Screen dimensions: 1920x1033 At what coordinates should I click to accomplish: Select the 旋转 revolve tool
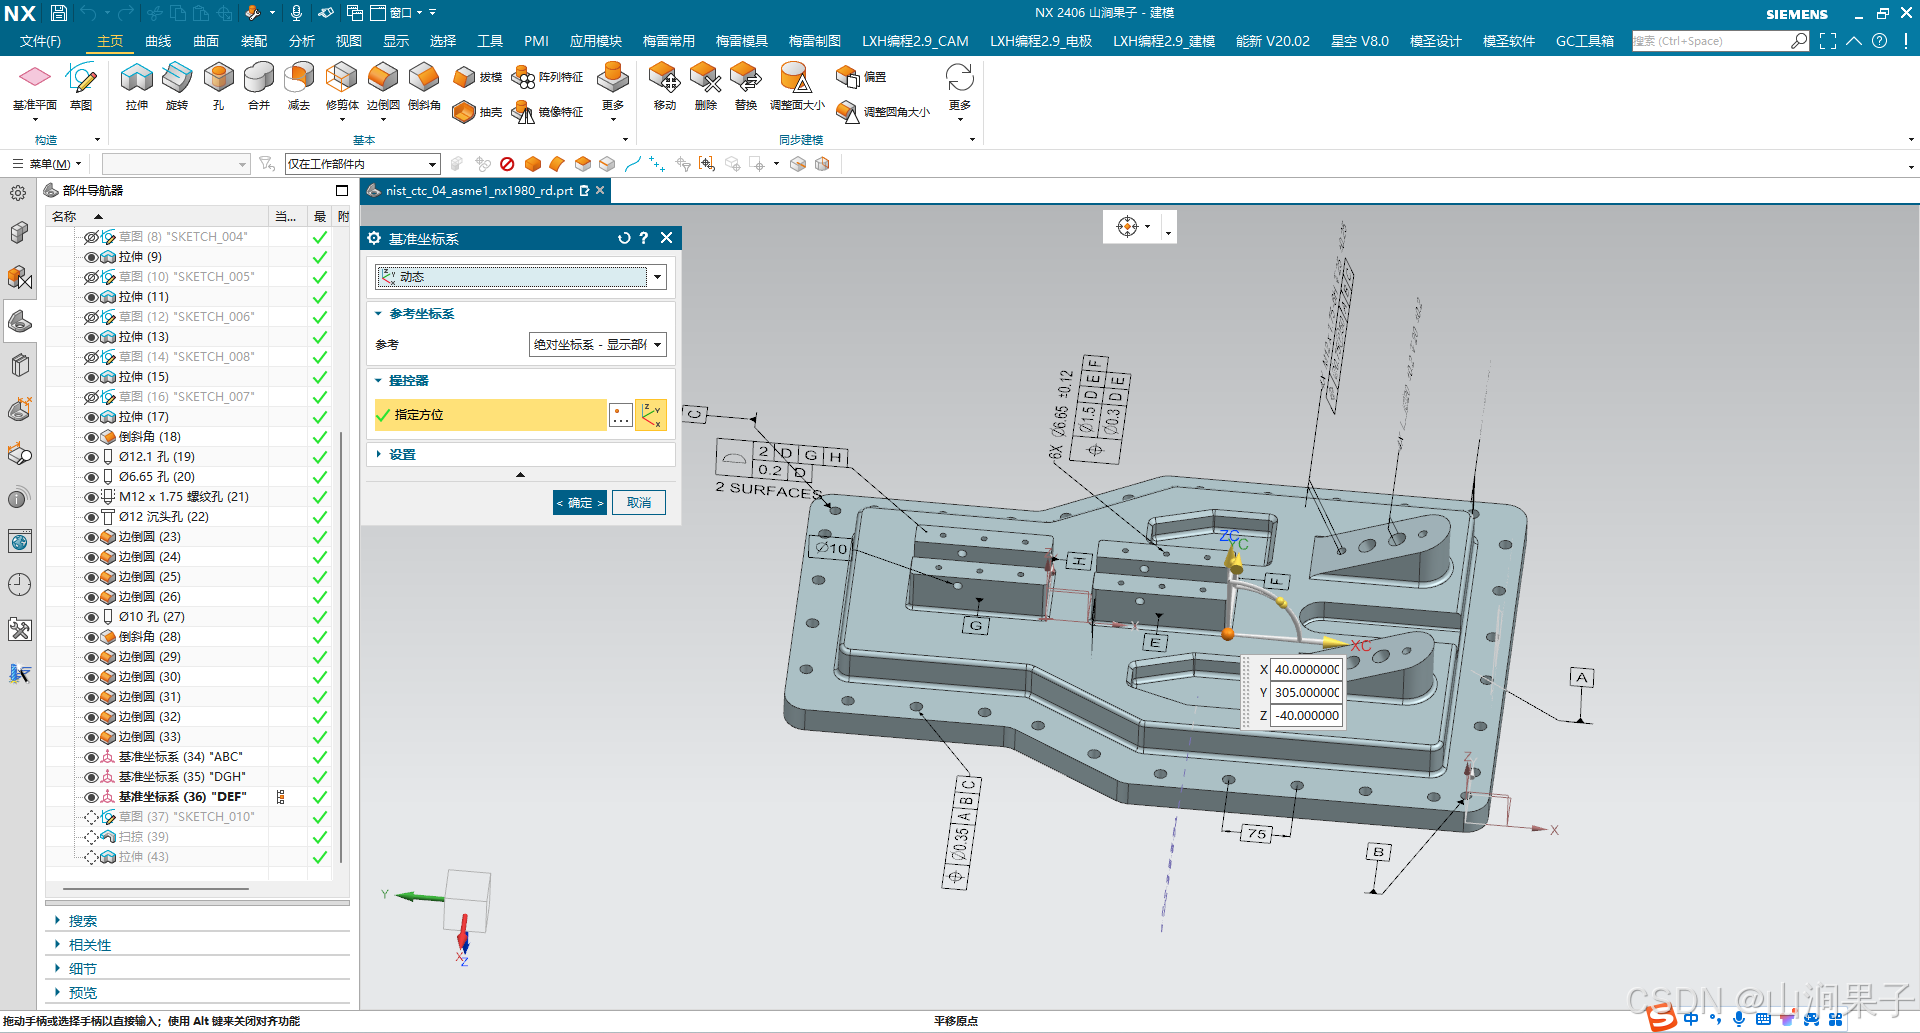[x=177, y=87]
